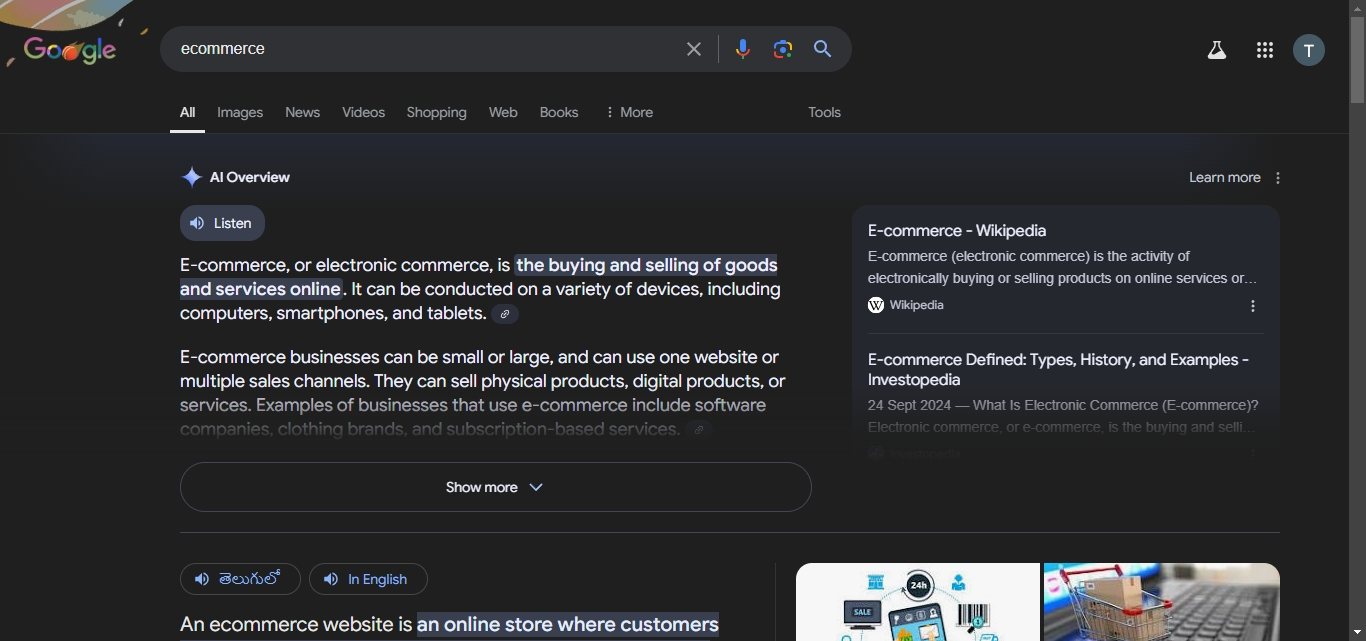Open Wikipedia result three-dot menu
1366x641 pixels.
click(1253, 306)
